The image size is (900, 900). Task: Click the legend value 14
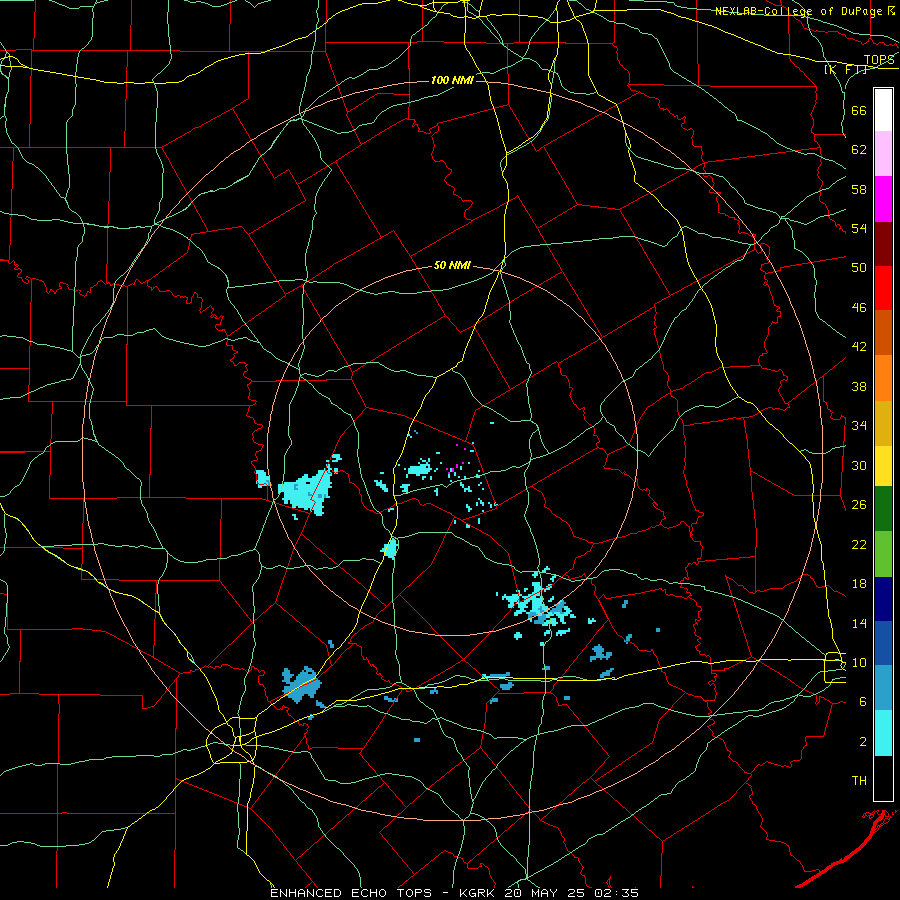tap(859, 623)
